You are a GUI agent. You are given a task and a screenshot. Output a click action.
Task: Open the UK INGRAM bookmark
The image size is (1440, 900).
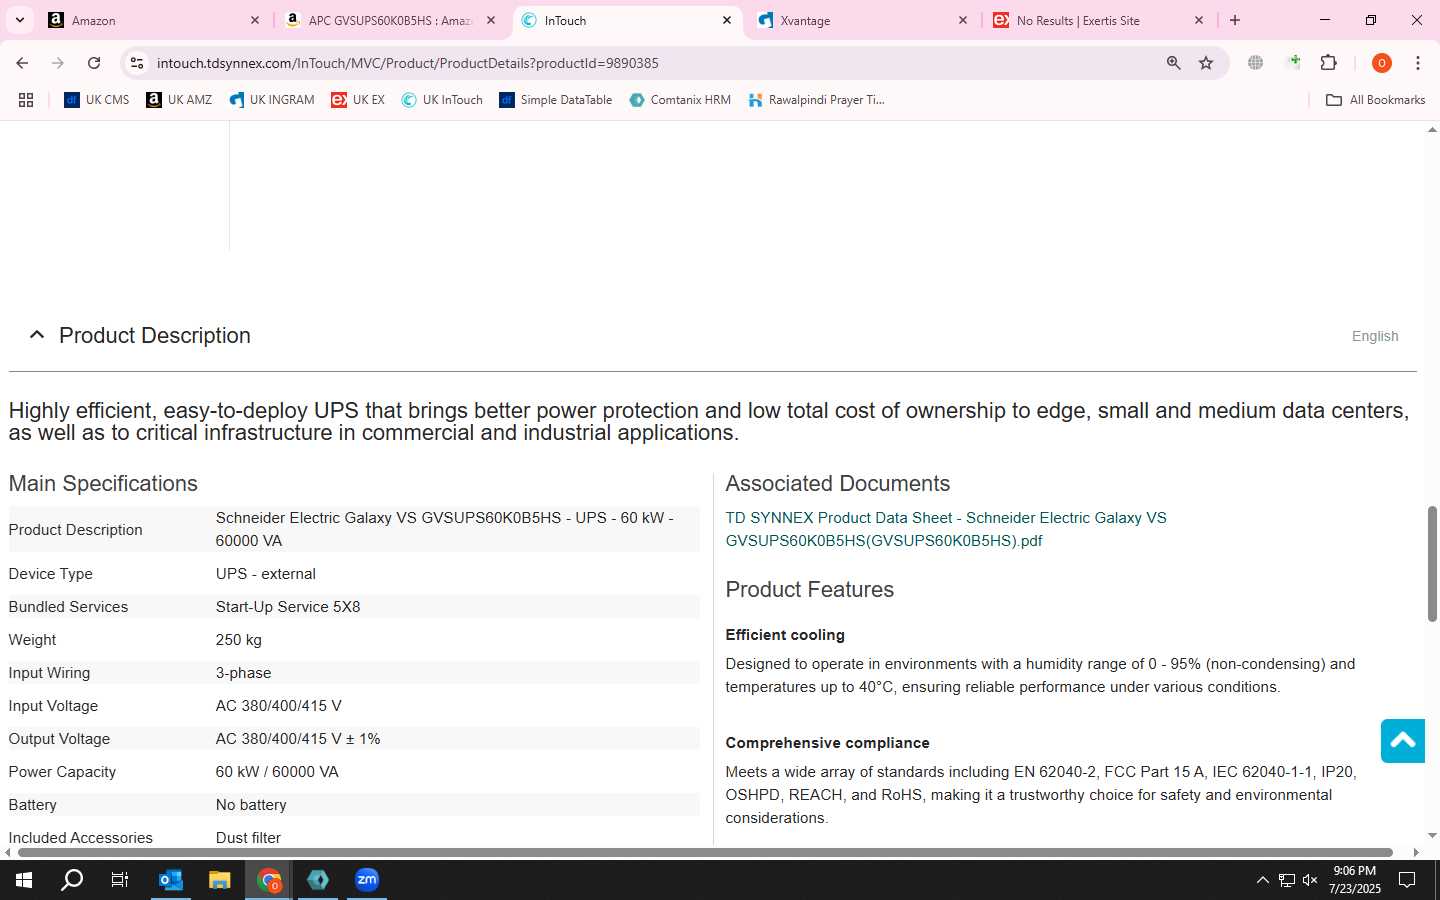pyautogui.click(x=272, y=100)
